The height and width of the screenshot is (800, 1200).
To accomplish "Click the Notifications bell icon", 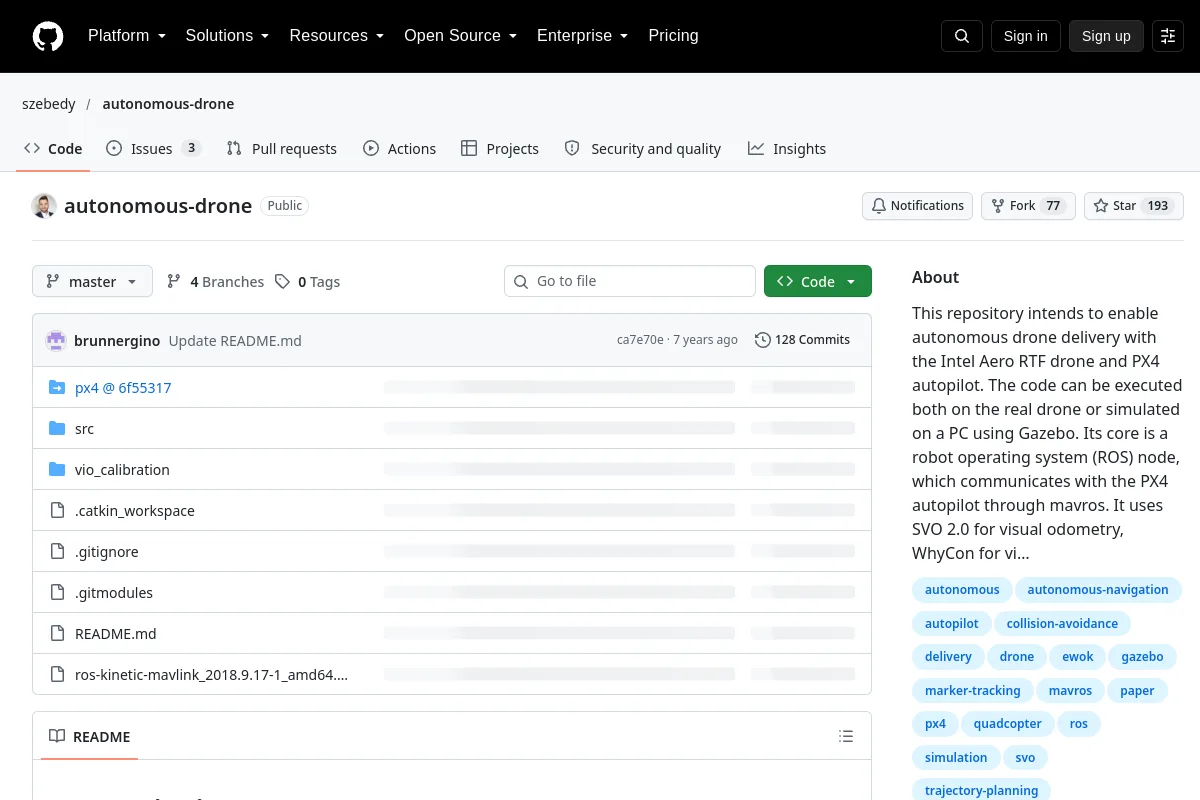I will 879,206.
